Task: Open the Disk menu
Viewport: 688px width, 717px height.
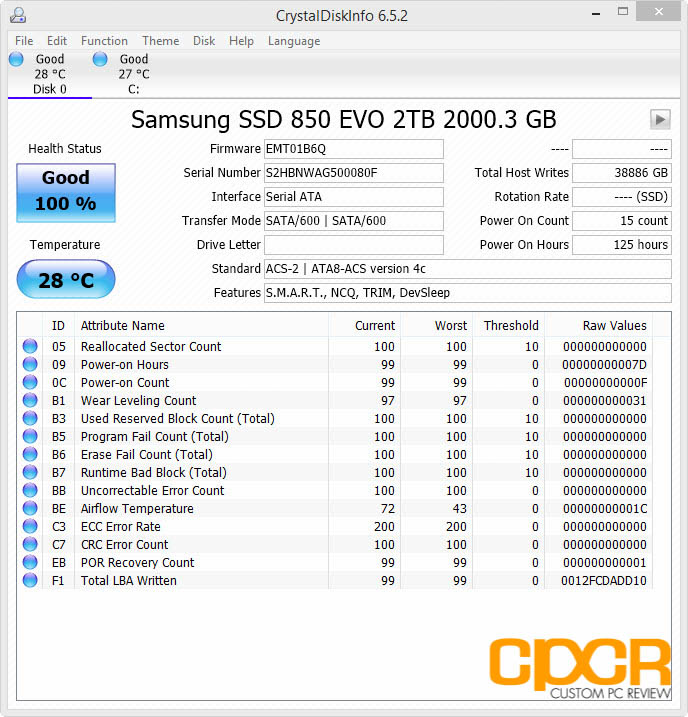Action: pyautogui.click(x=204, y=41)
